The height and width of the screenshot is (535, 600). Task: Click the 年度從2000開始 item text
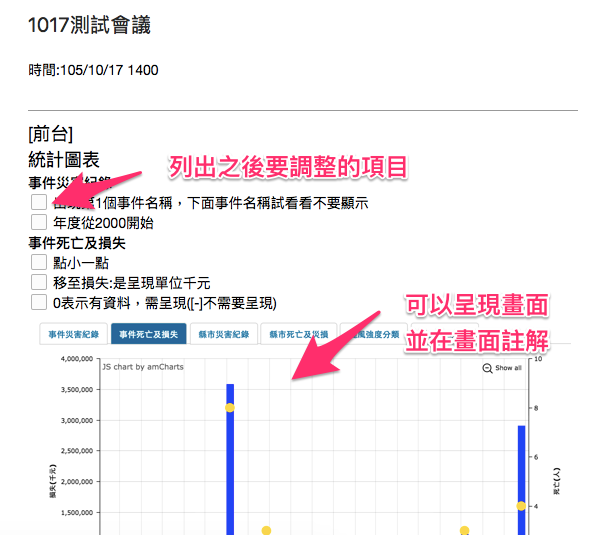pos(103,223)
